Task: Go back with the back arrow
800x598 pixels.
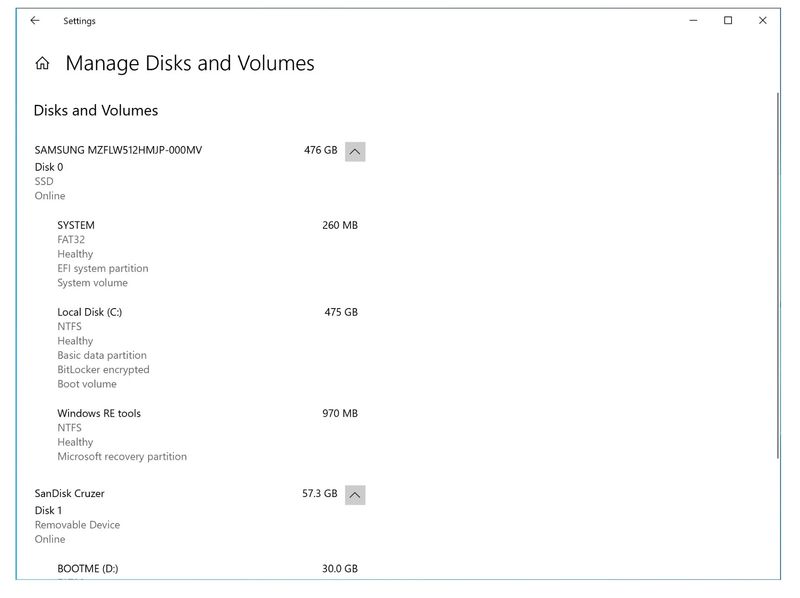Action: pos(35,20)
